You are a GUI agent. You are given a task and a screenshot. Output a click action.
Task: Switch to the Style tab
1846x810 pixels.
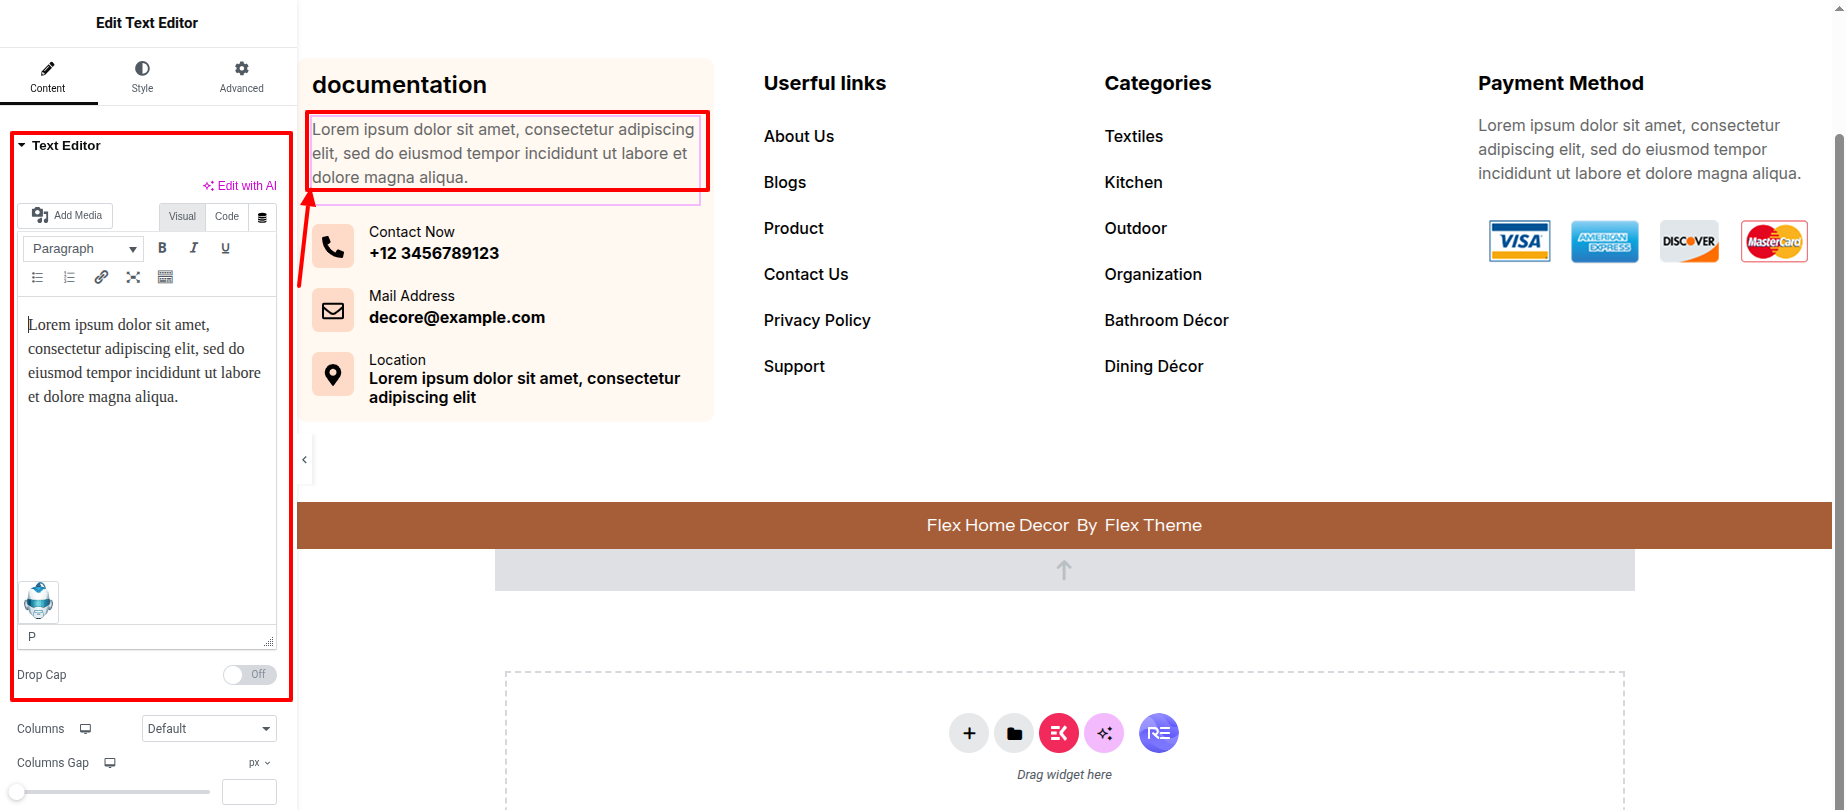[142, 77]
